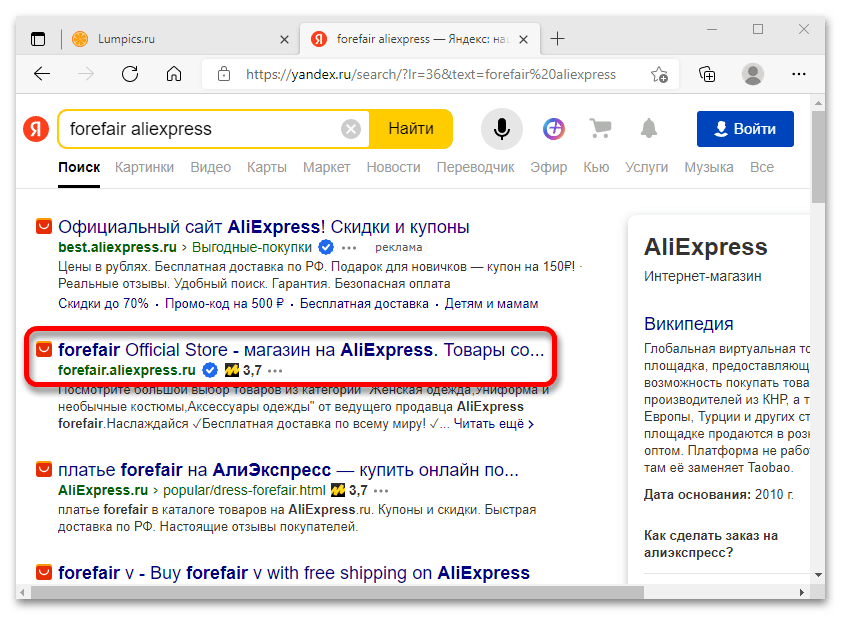Open the browser home page icon
The width and height of the screenshot is (841, 636).
click(174, 74)
